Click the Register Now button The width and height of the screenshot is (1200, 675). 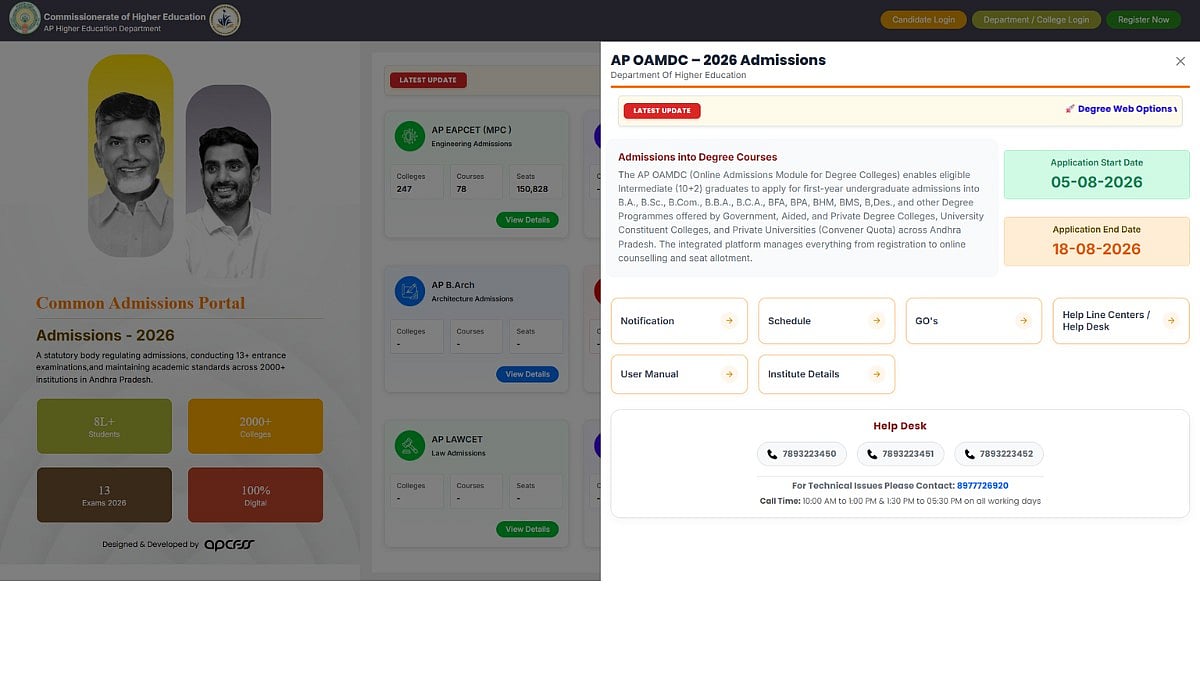point(1143,19)
